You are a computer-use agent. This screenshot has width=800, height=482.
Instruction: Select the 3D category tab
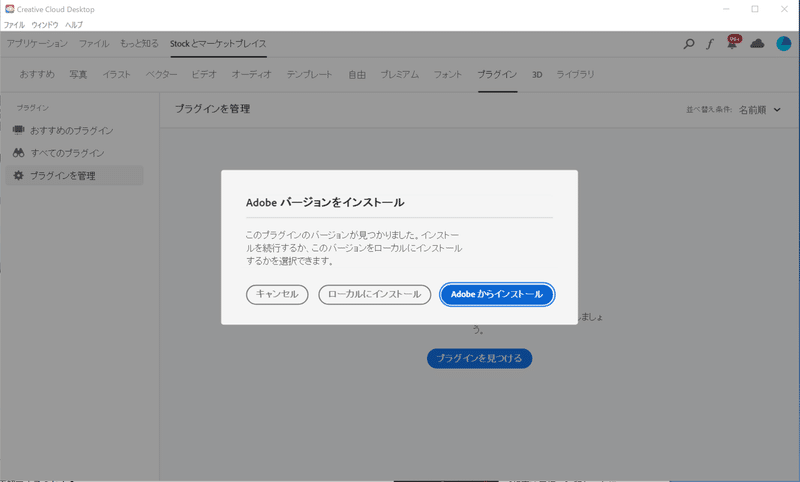pos(537,74)
